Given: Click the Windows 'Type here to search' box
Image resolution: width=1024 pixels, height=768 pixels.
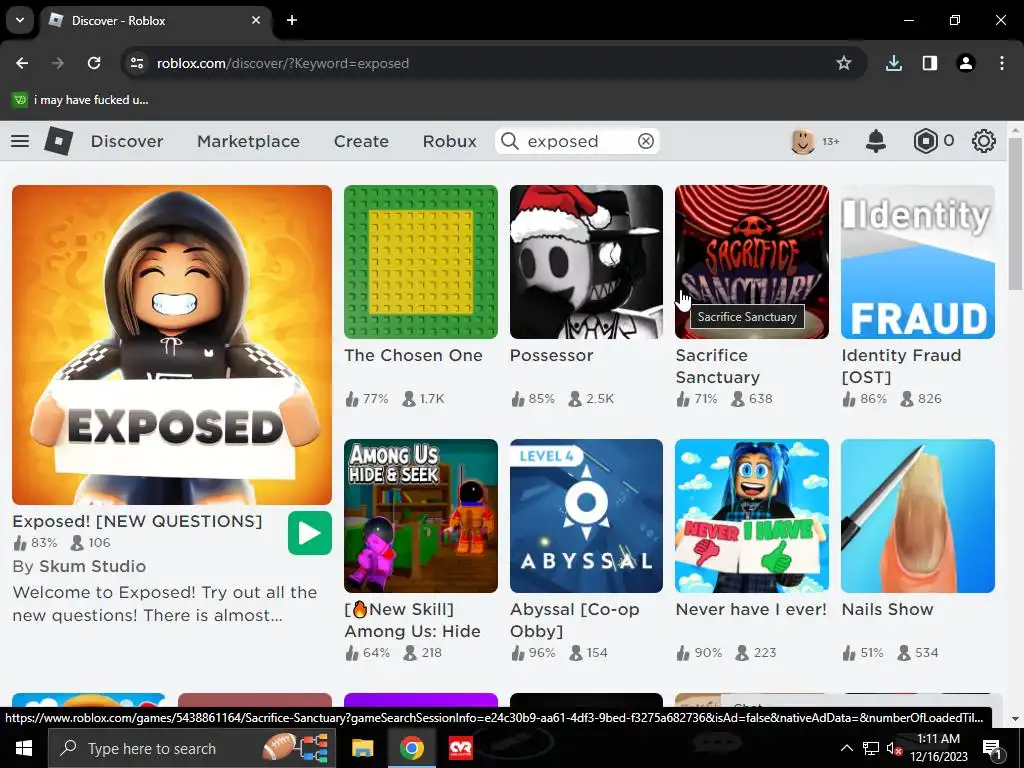Looking at the screenshot, I should pyautogui.click(x=191, y=748).
